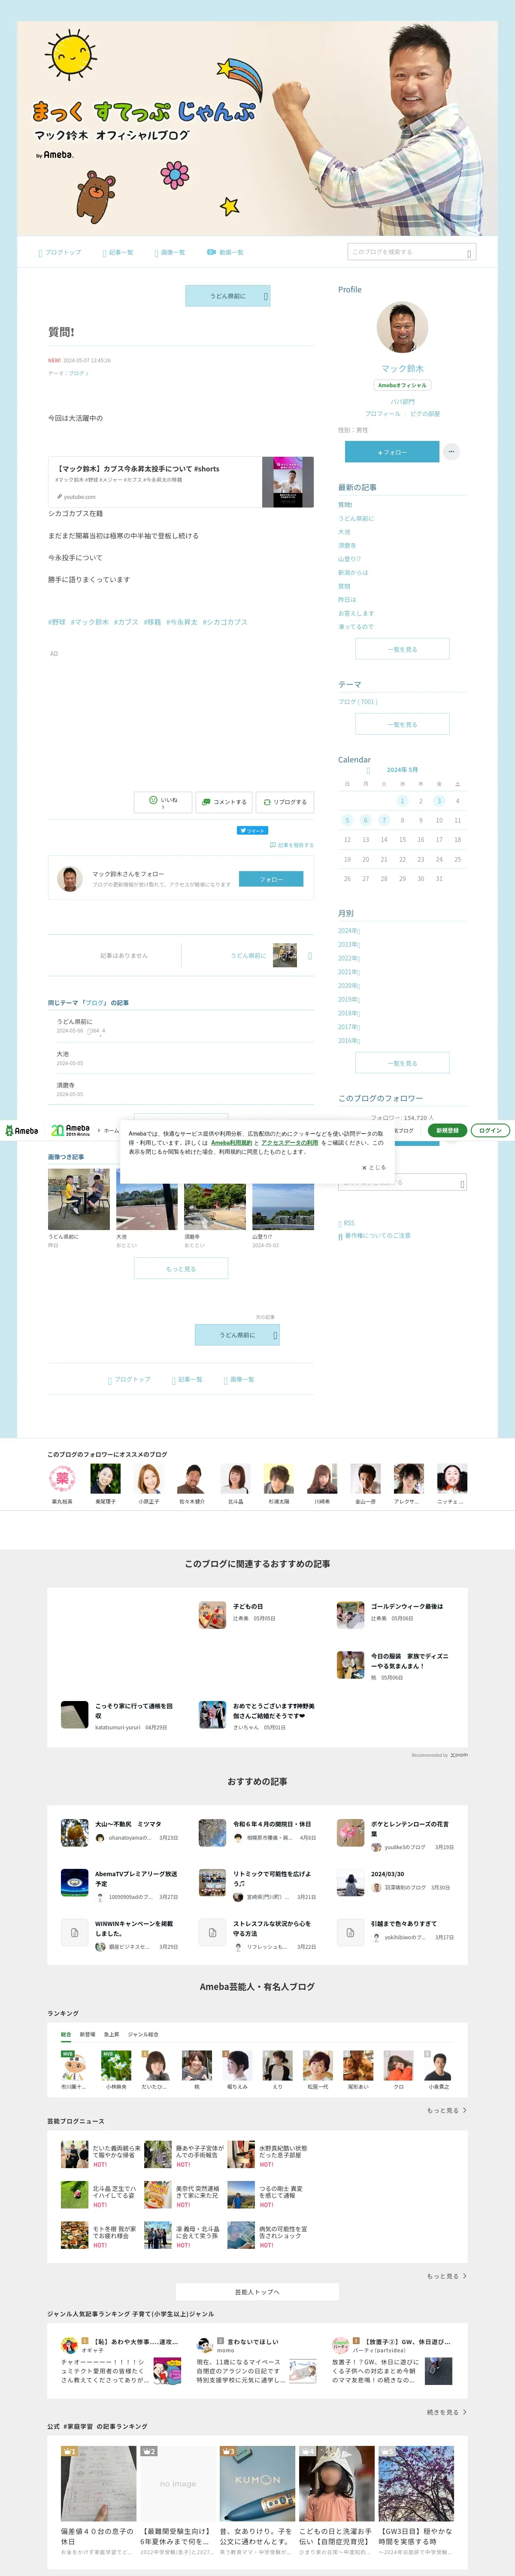Open the YouTube shorts embedded video thumbnail
The width and height of the screenshot is (515, 2576).
(287, 482)
